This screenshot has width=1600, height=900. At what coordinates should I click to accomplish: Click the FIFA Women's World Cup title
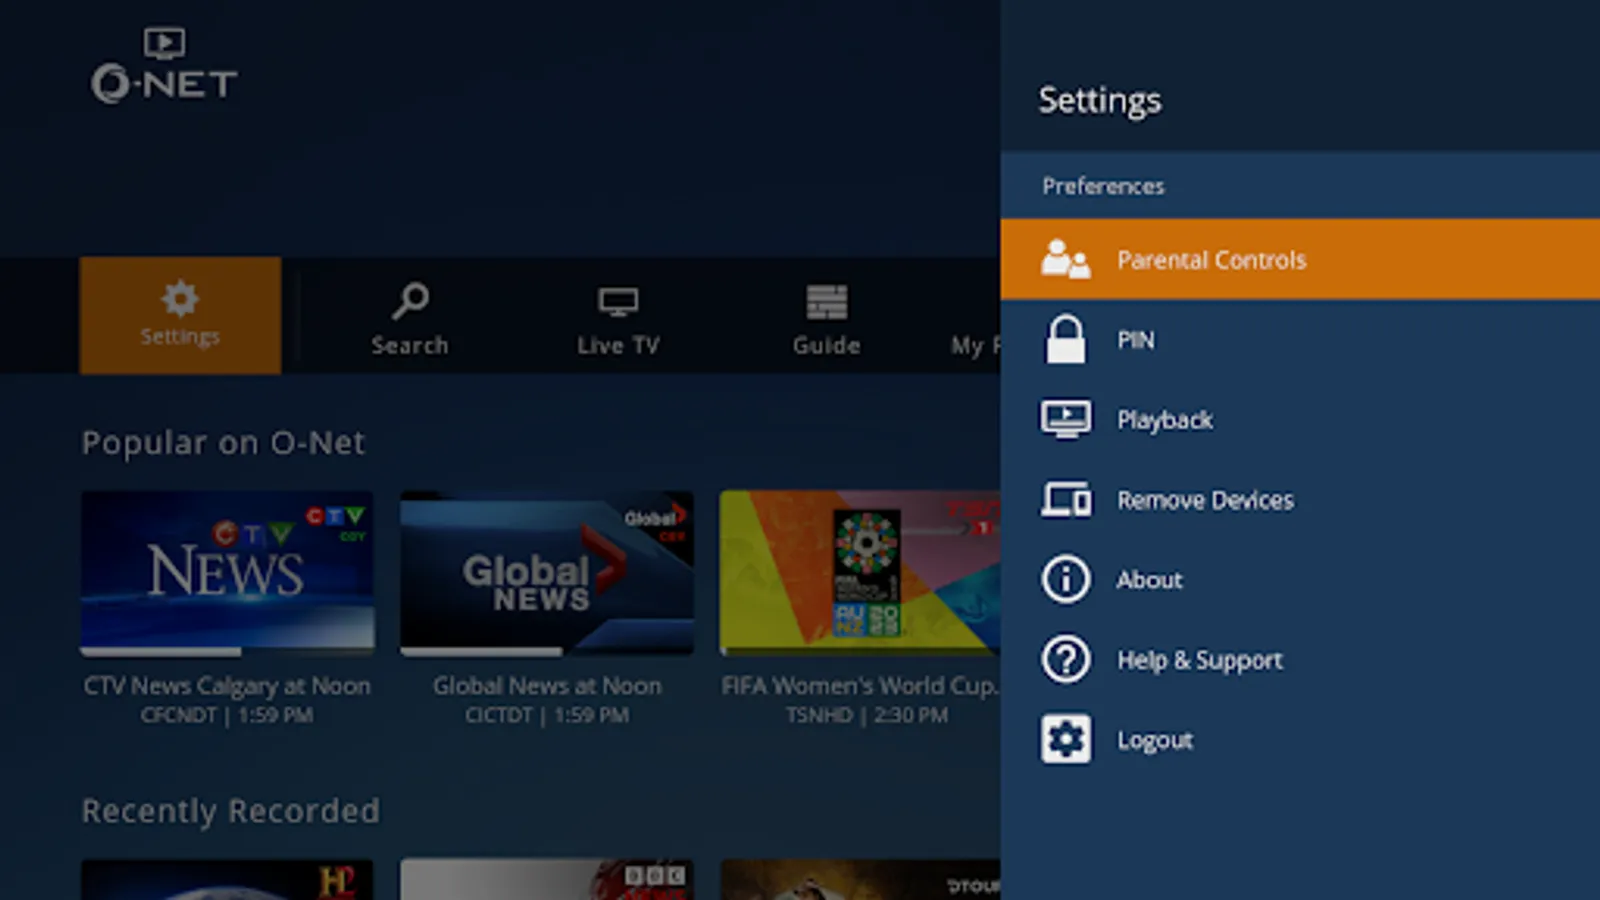[860, 686]
